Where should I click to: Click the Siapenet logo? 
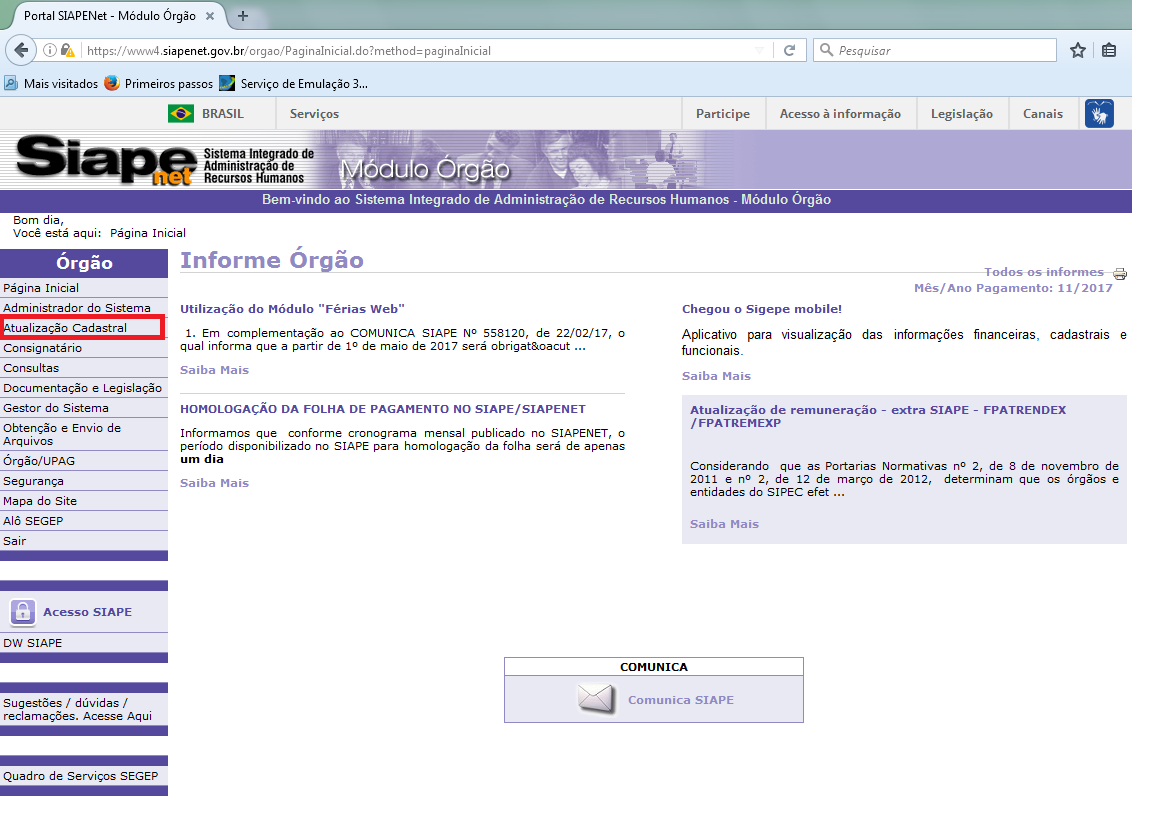click(105, 159)
